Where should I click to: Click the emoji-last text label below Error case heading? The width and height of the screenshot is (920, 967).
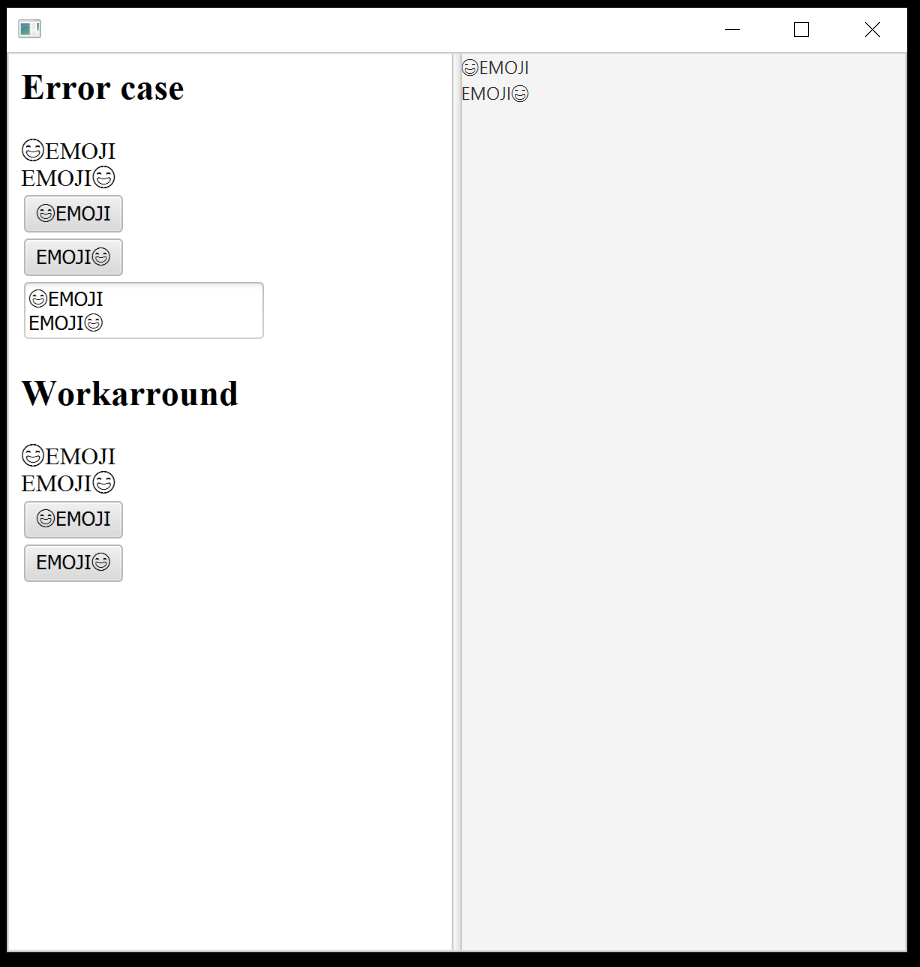click(68, 178)
